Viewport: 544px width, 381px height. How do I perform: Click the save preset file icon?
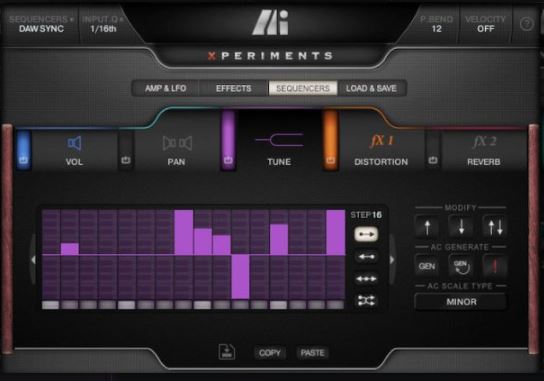227,352
